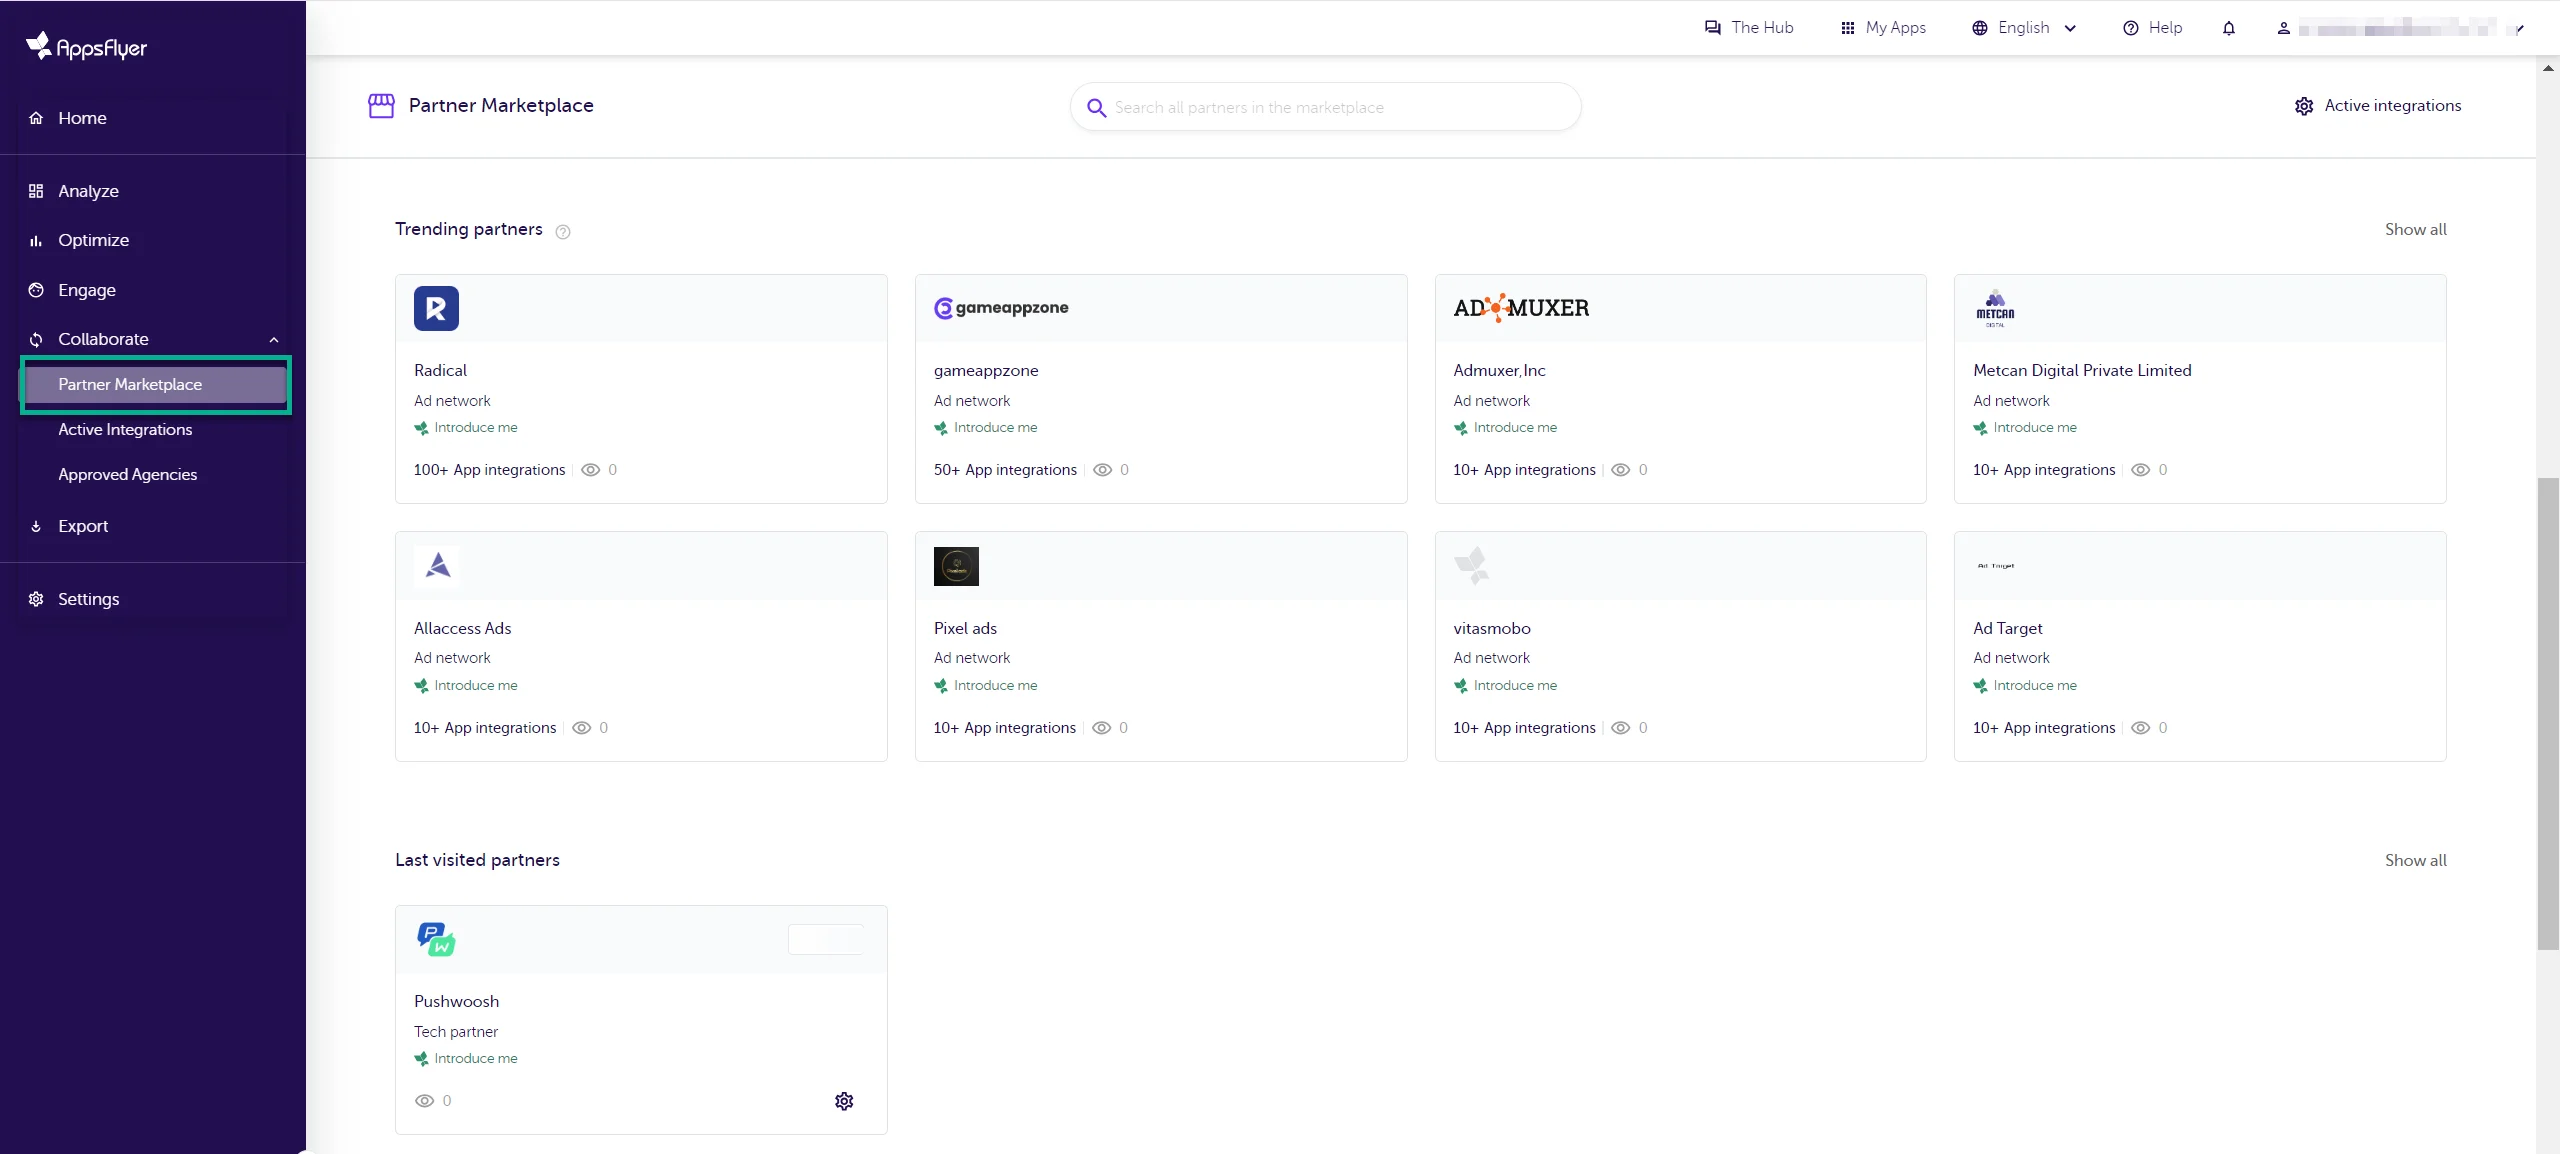This screenshot has height=1154, width=2561.
Task: Click the eye icon on Pushwoosh card
Action: coord(424,1101)
